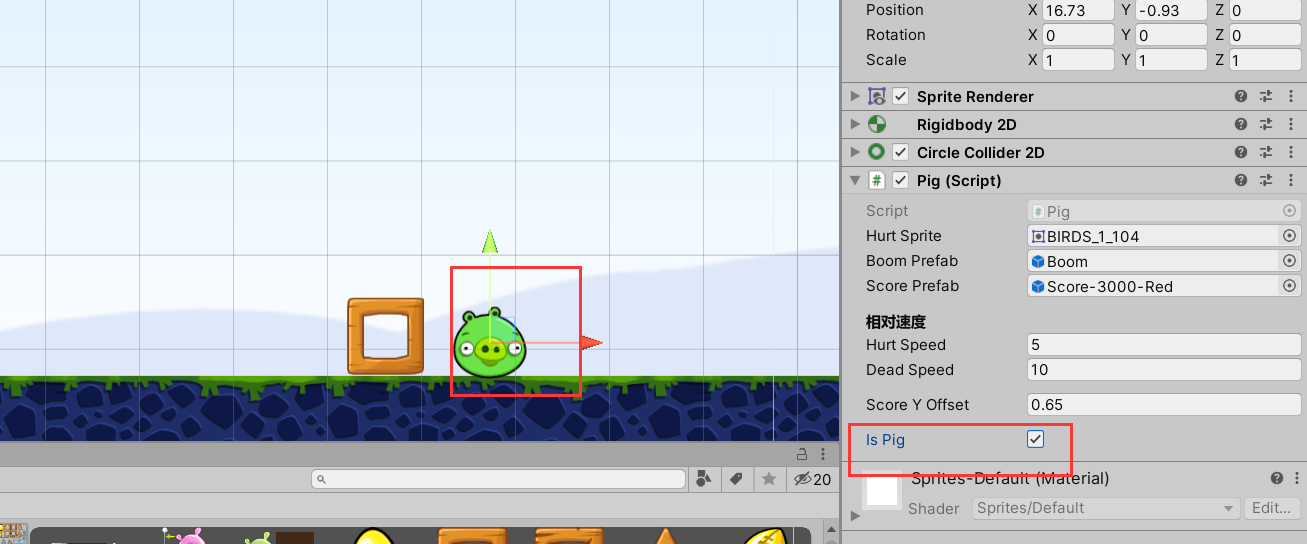The width and height of the screenshot is (1307, 544).
Task: Click the favorites star icon in Project panel
Action: 769,479
